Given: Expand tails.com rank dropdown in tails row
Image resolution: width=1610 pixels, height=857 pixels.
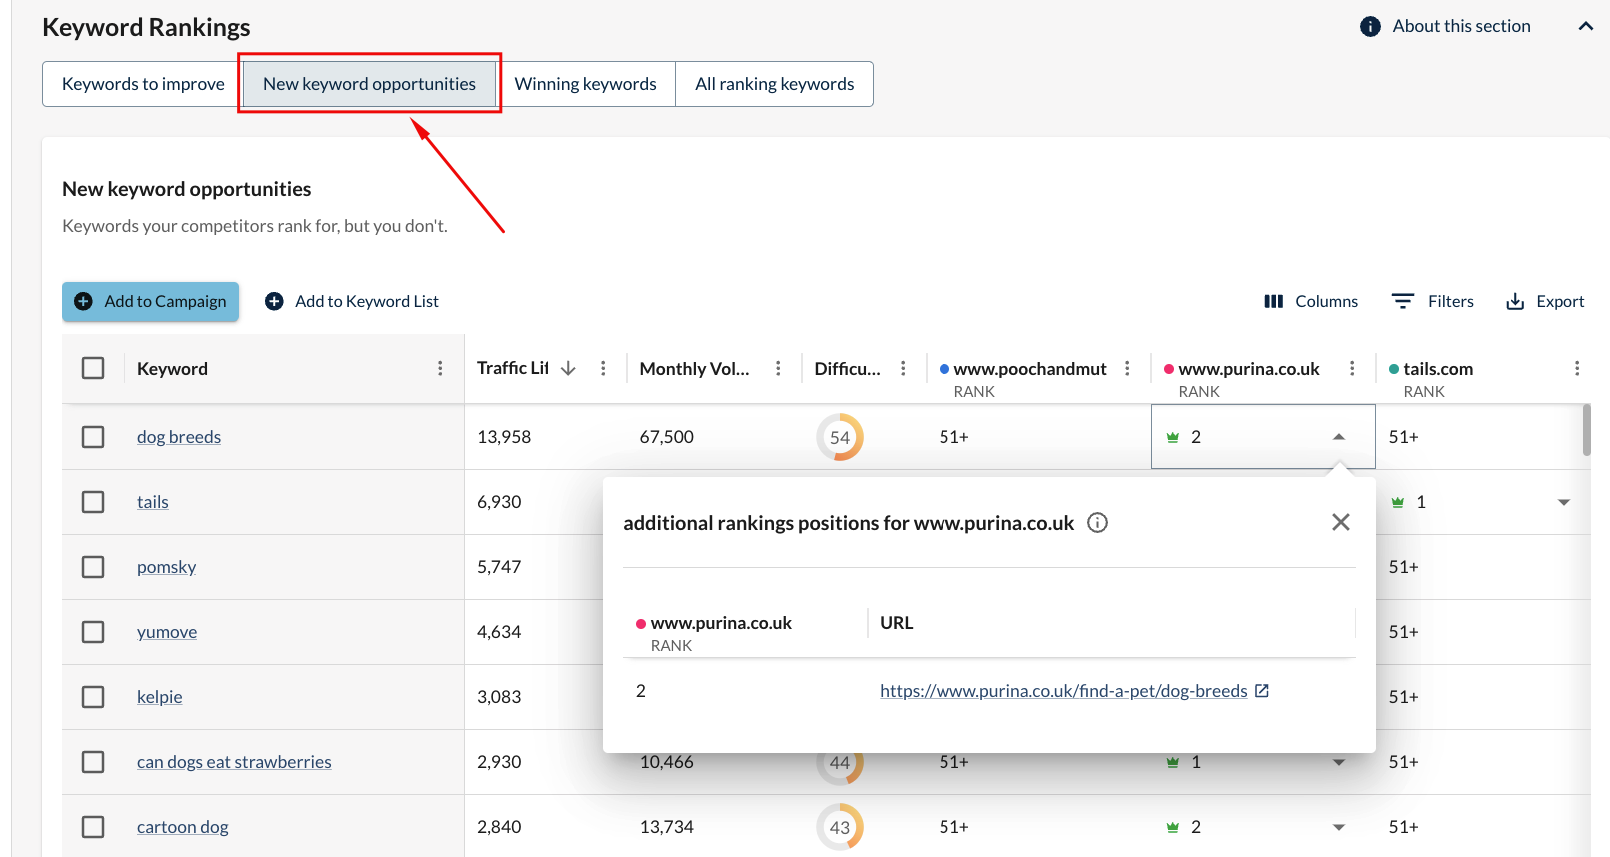Looking at the screenshot, I should coord(1564,502).
